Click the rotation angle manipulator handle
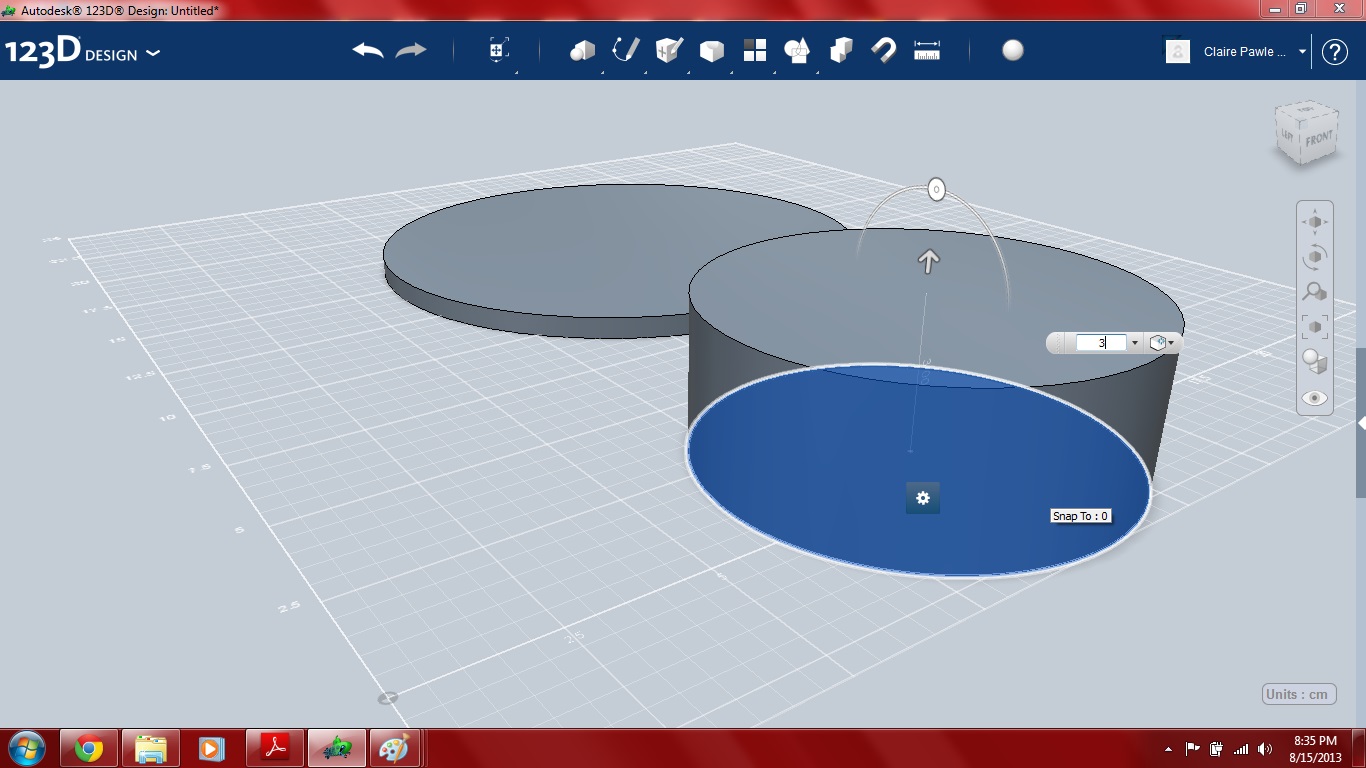The height and width of the screenshot is (768, 1366). [936, 189]
